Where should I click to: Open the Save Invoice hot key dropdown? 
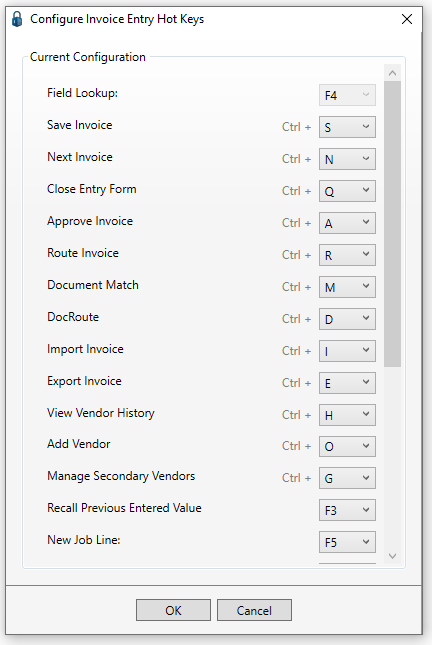tap(347, 127)
